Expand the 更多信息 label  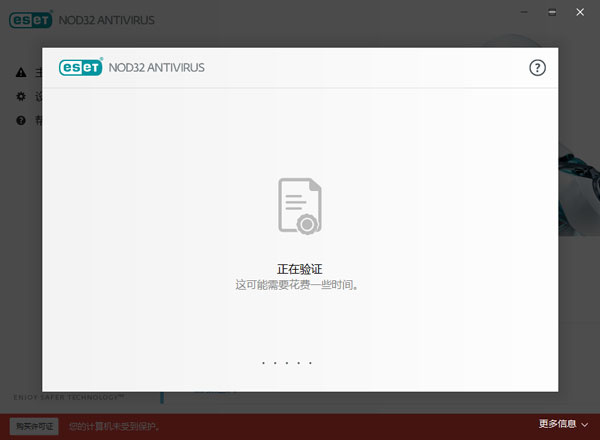(557, 425)
